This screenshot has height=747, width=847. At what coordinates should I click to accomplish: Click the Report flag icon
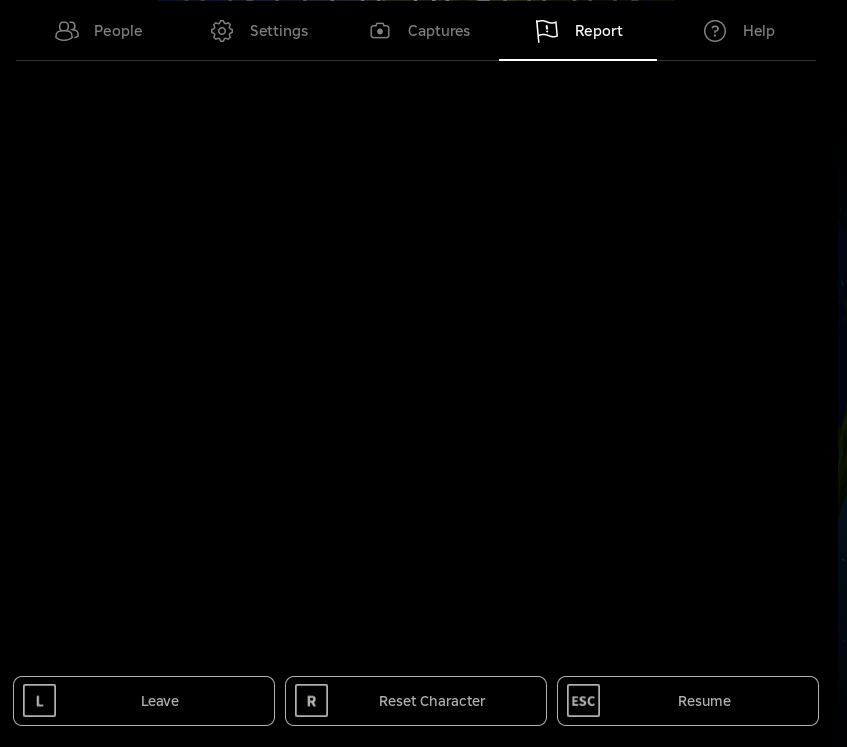tap(547, 31)
